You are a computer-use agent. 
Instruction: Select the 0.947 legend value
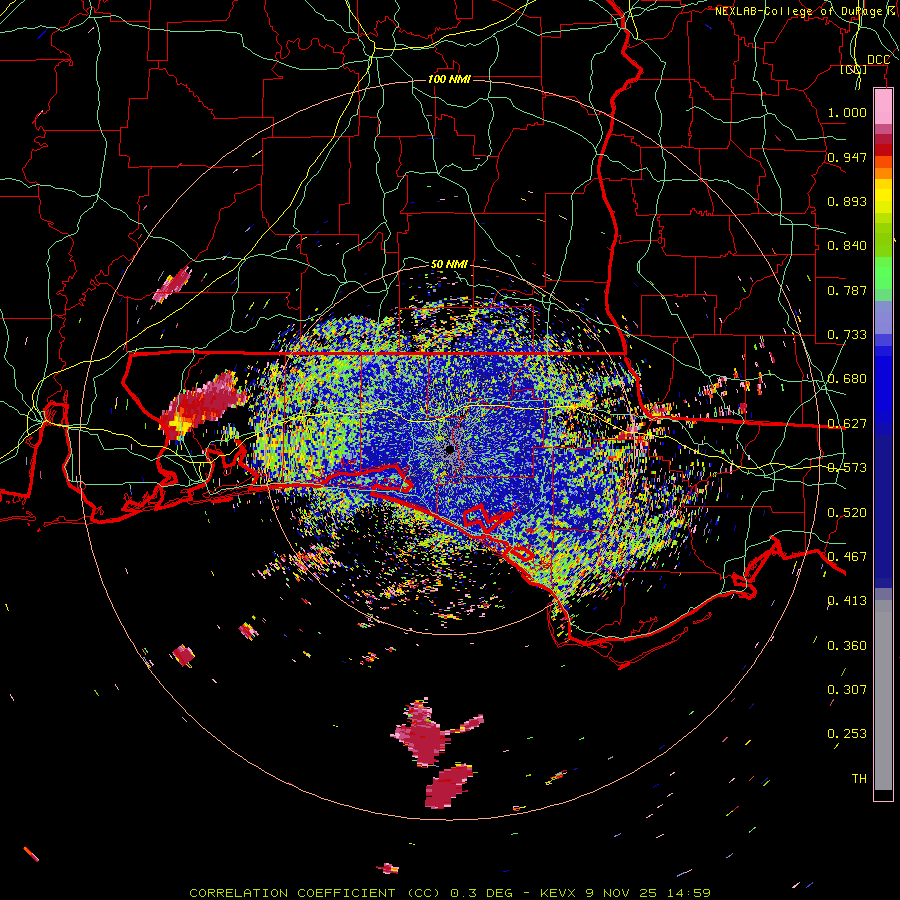tap(847, 157)
